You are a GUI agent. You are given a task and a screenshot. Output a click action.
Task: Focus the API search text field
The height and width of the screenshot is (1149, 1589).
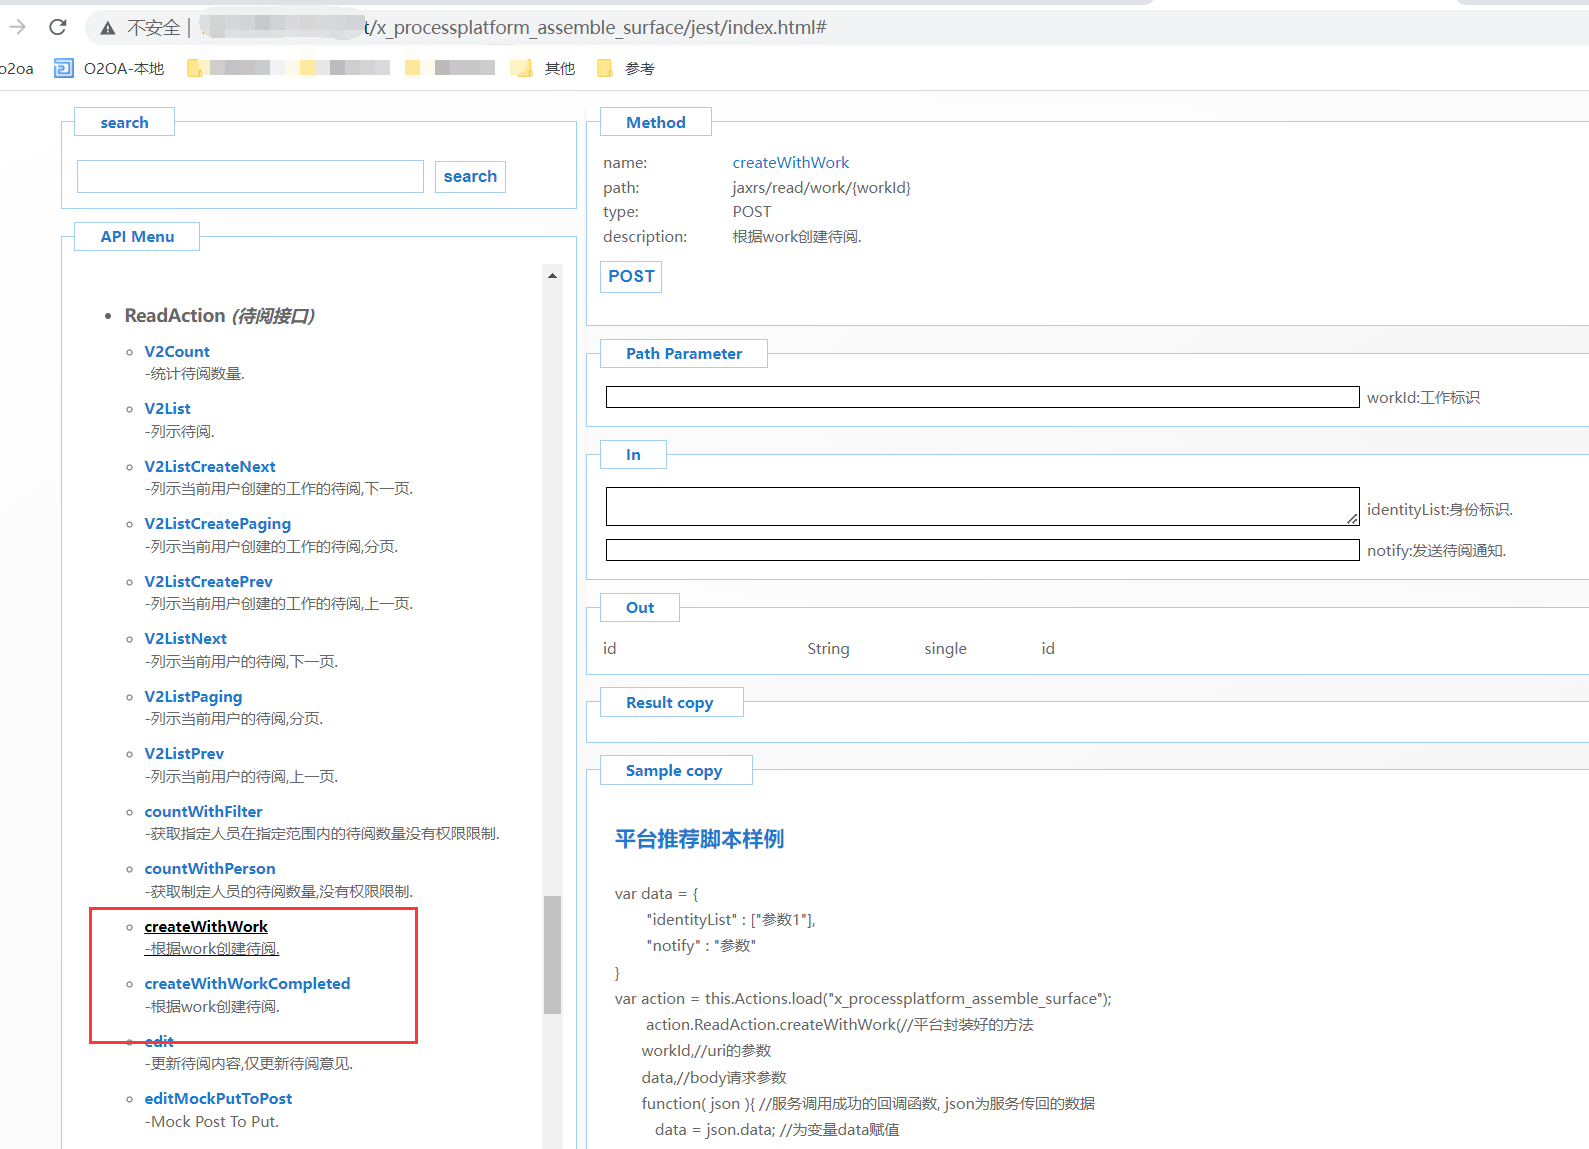pos(250,176)
